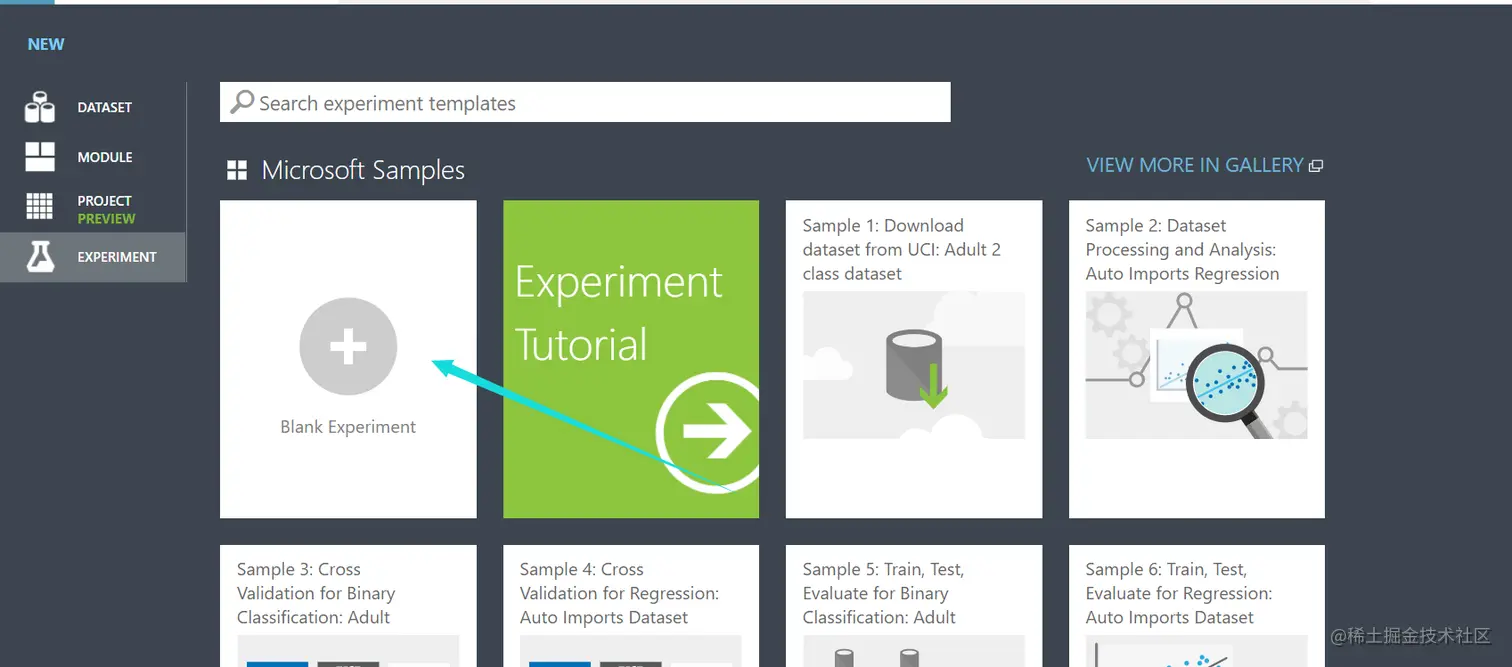Open Sample 2 magnifier chart thumbnail
Screen dimensions: 1512x667
click(1197, 365)
